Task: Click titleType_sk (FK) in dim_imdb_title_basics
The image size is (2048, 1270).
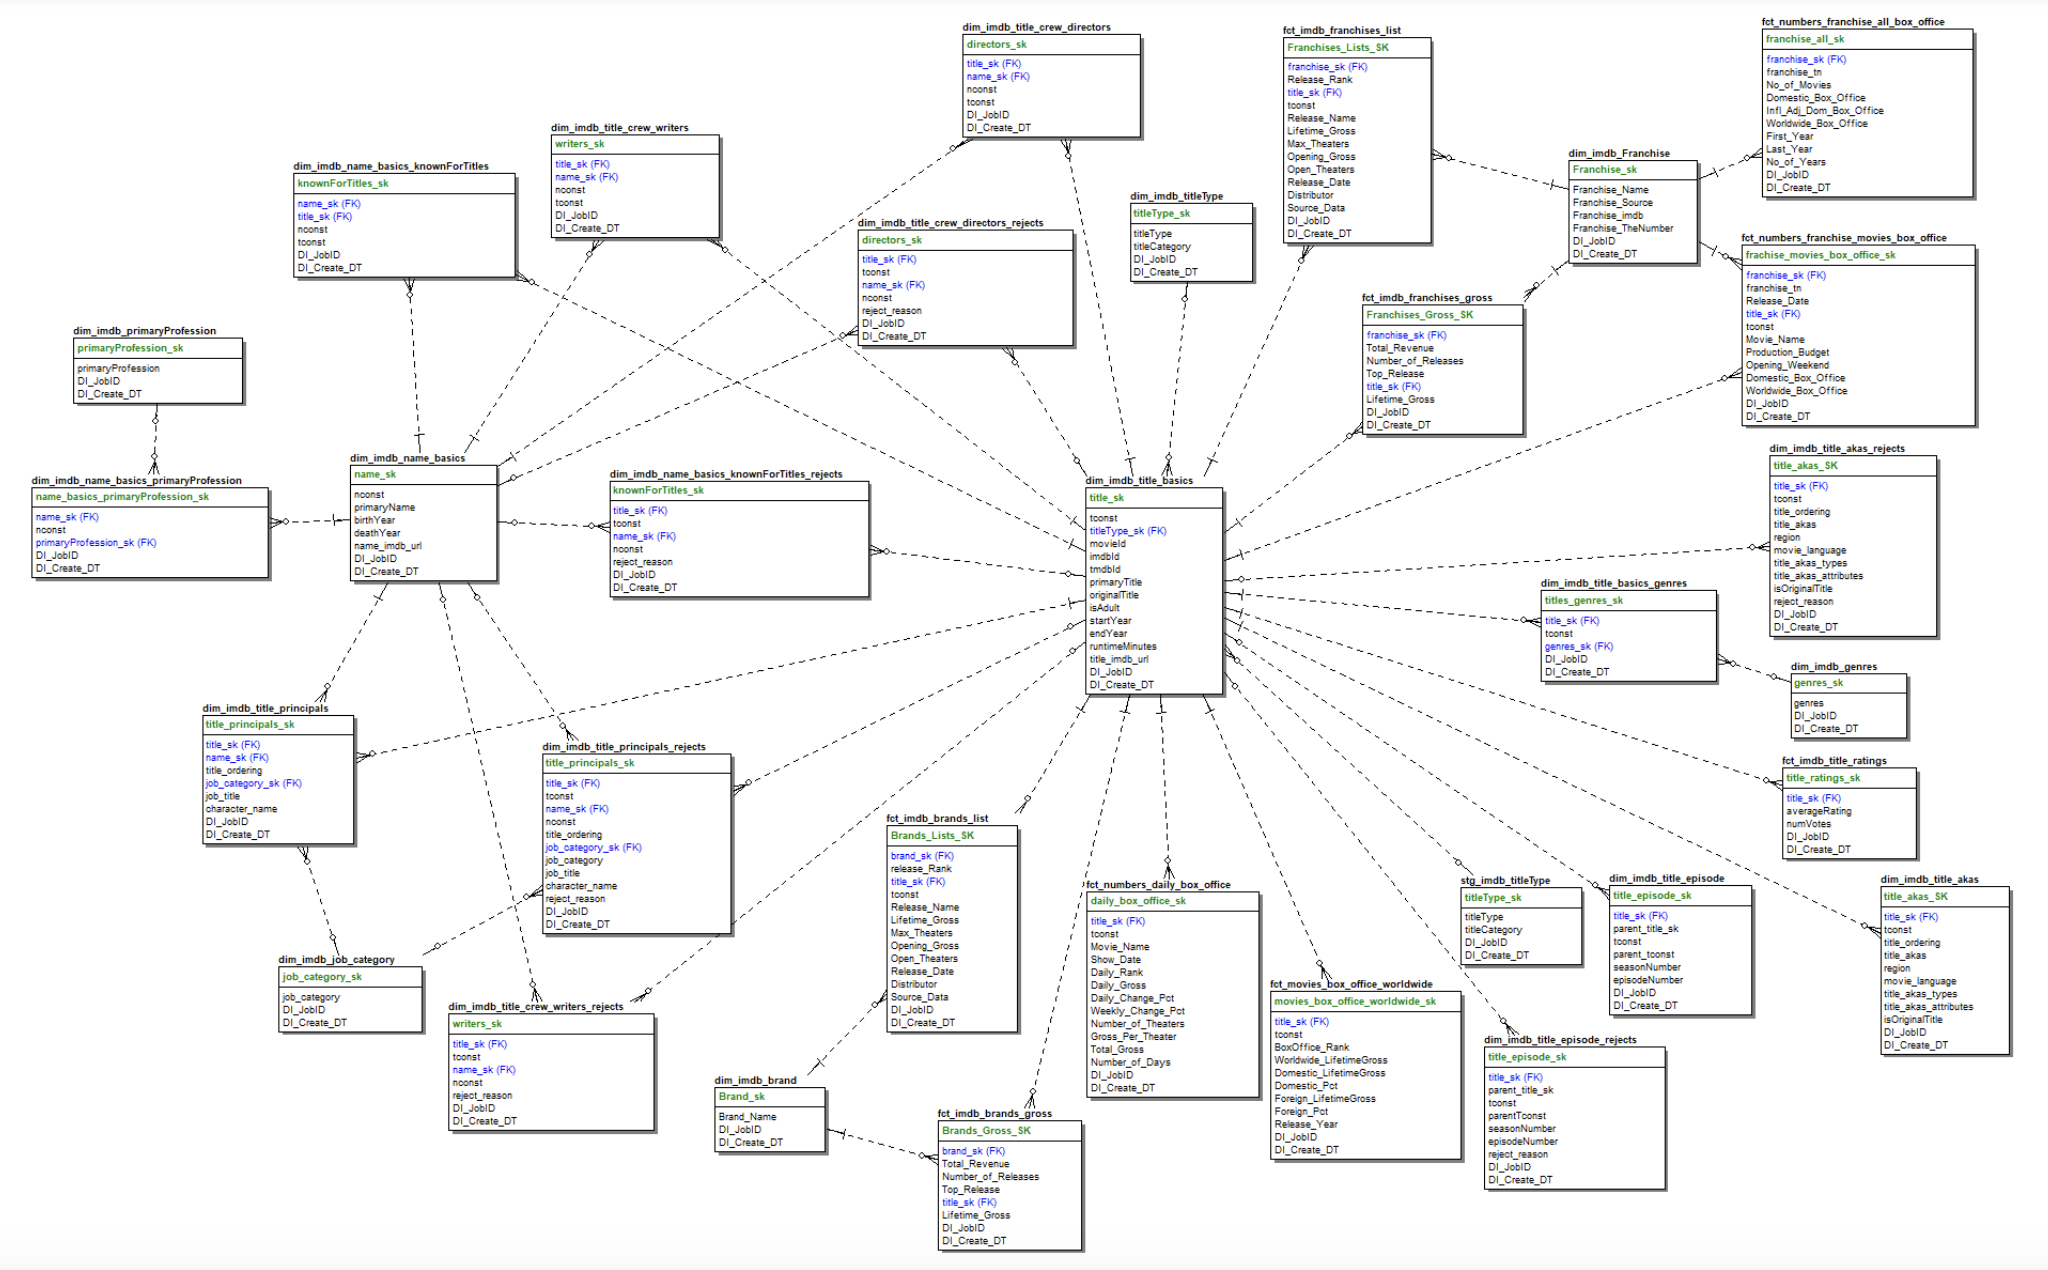Action: [x=1127, y=531]
